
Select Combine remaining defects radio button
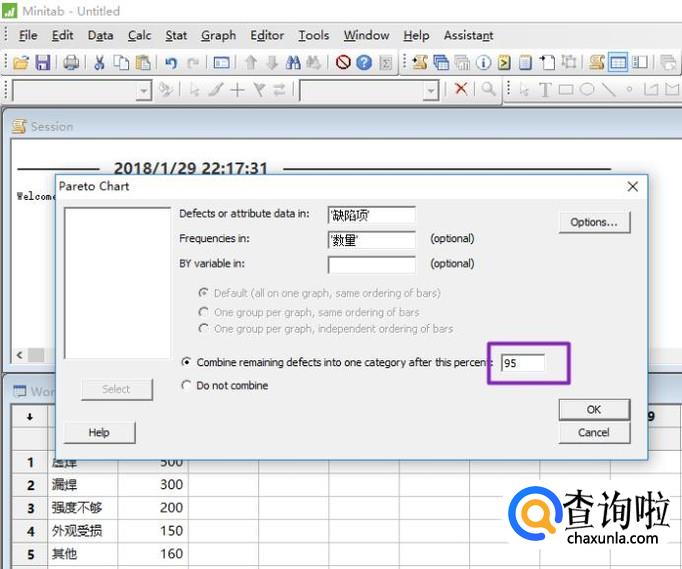pos(186,362)
